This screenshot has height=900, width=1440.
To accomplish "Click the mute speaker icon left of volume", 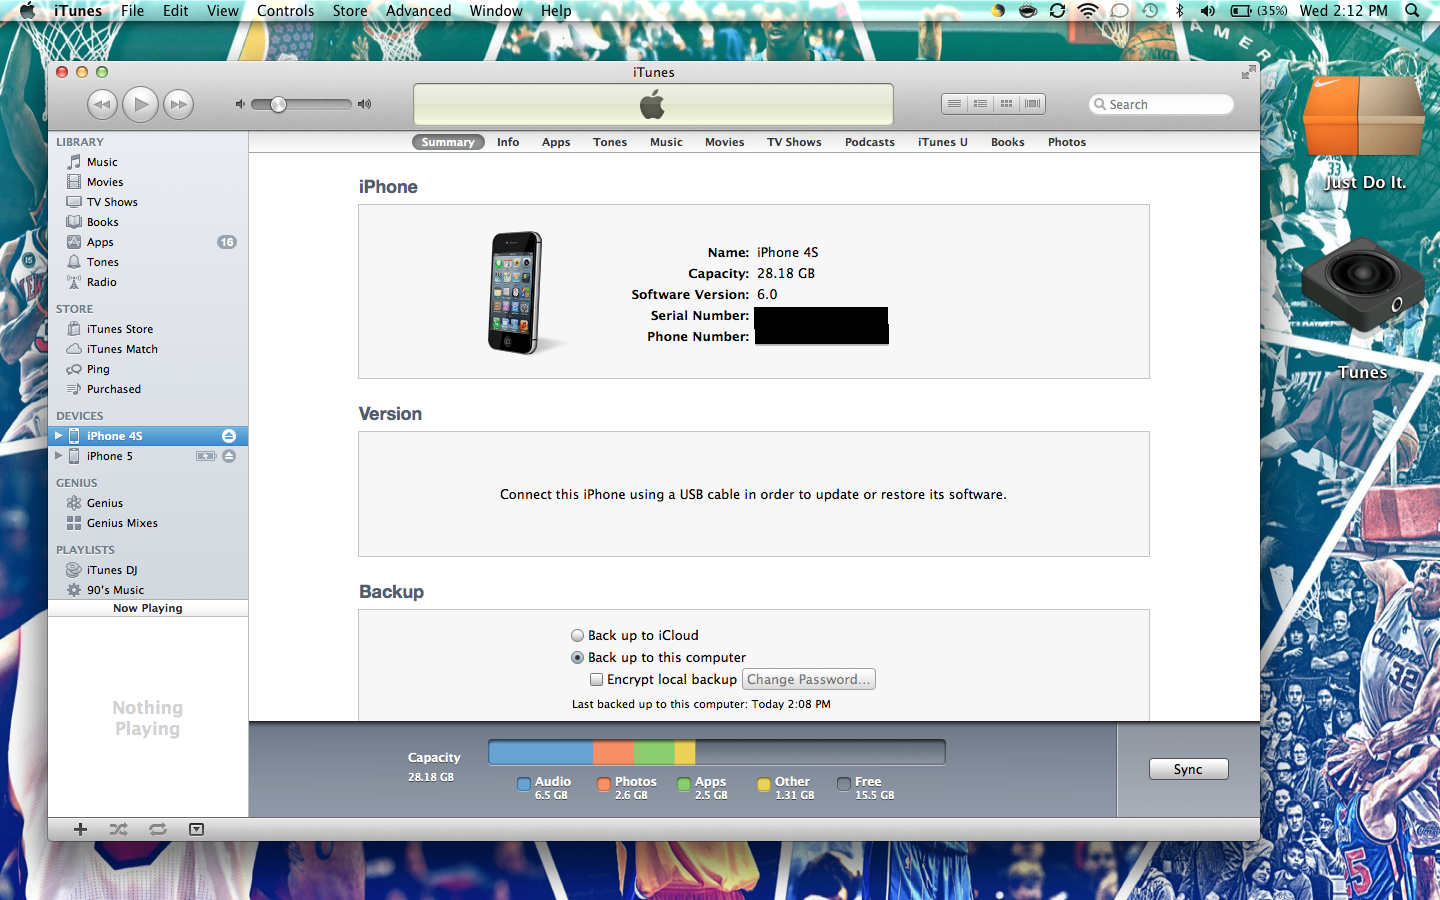I will 240,104.
